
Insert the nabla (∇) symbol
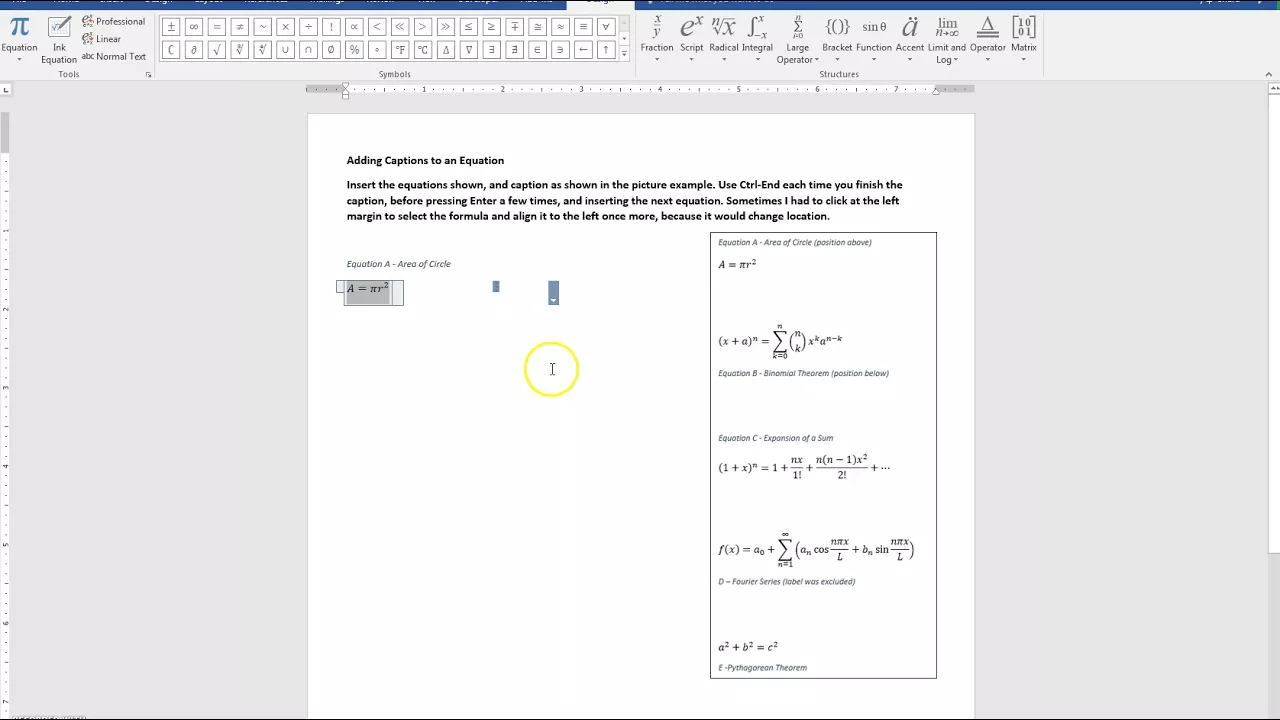tap(468, 50)
